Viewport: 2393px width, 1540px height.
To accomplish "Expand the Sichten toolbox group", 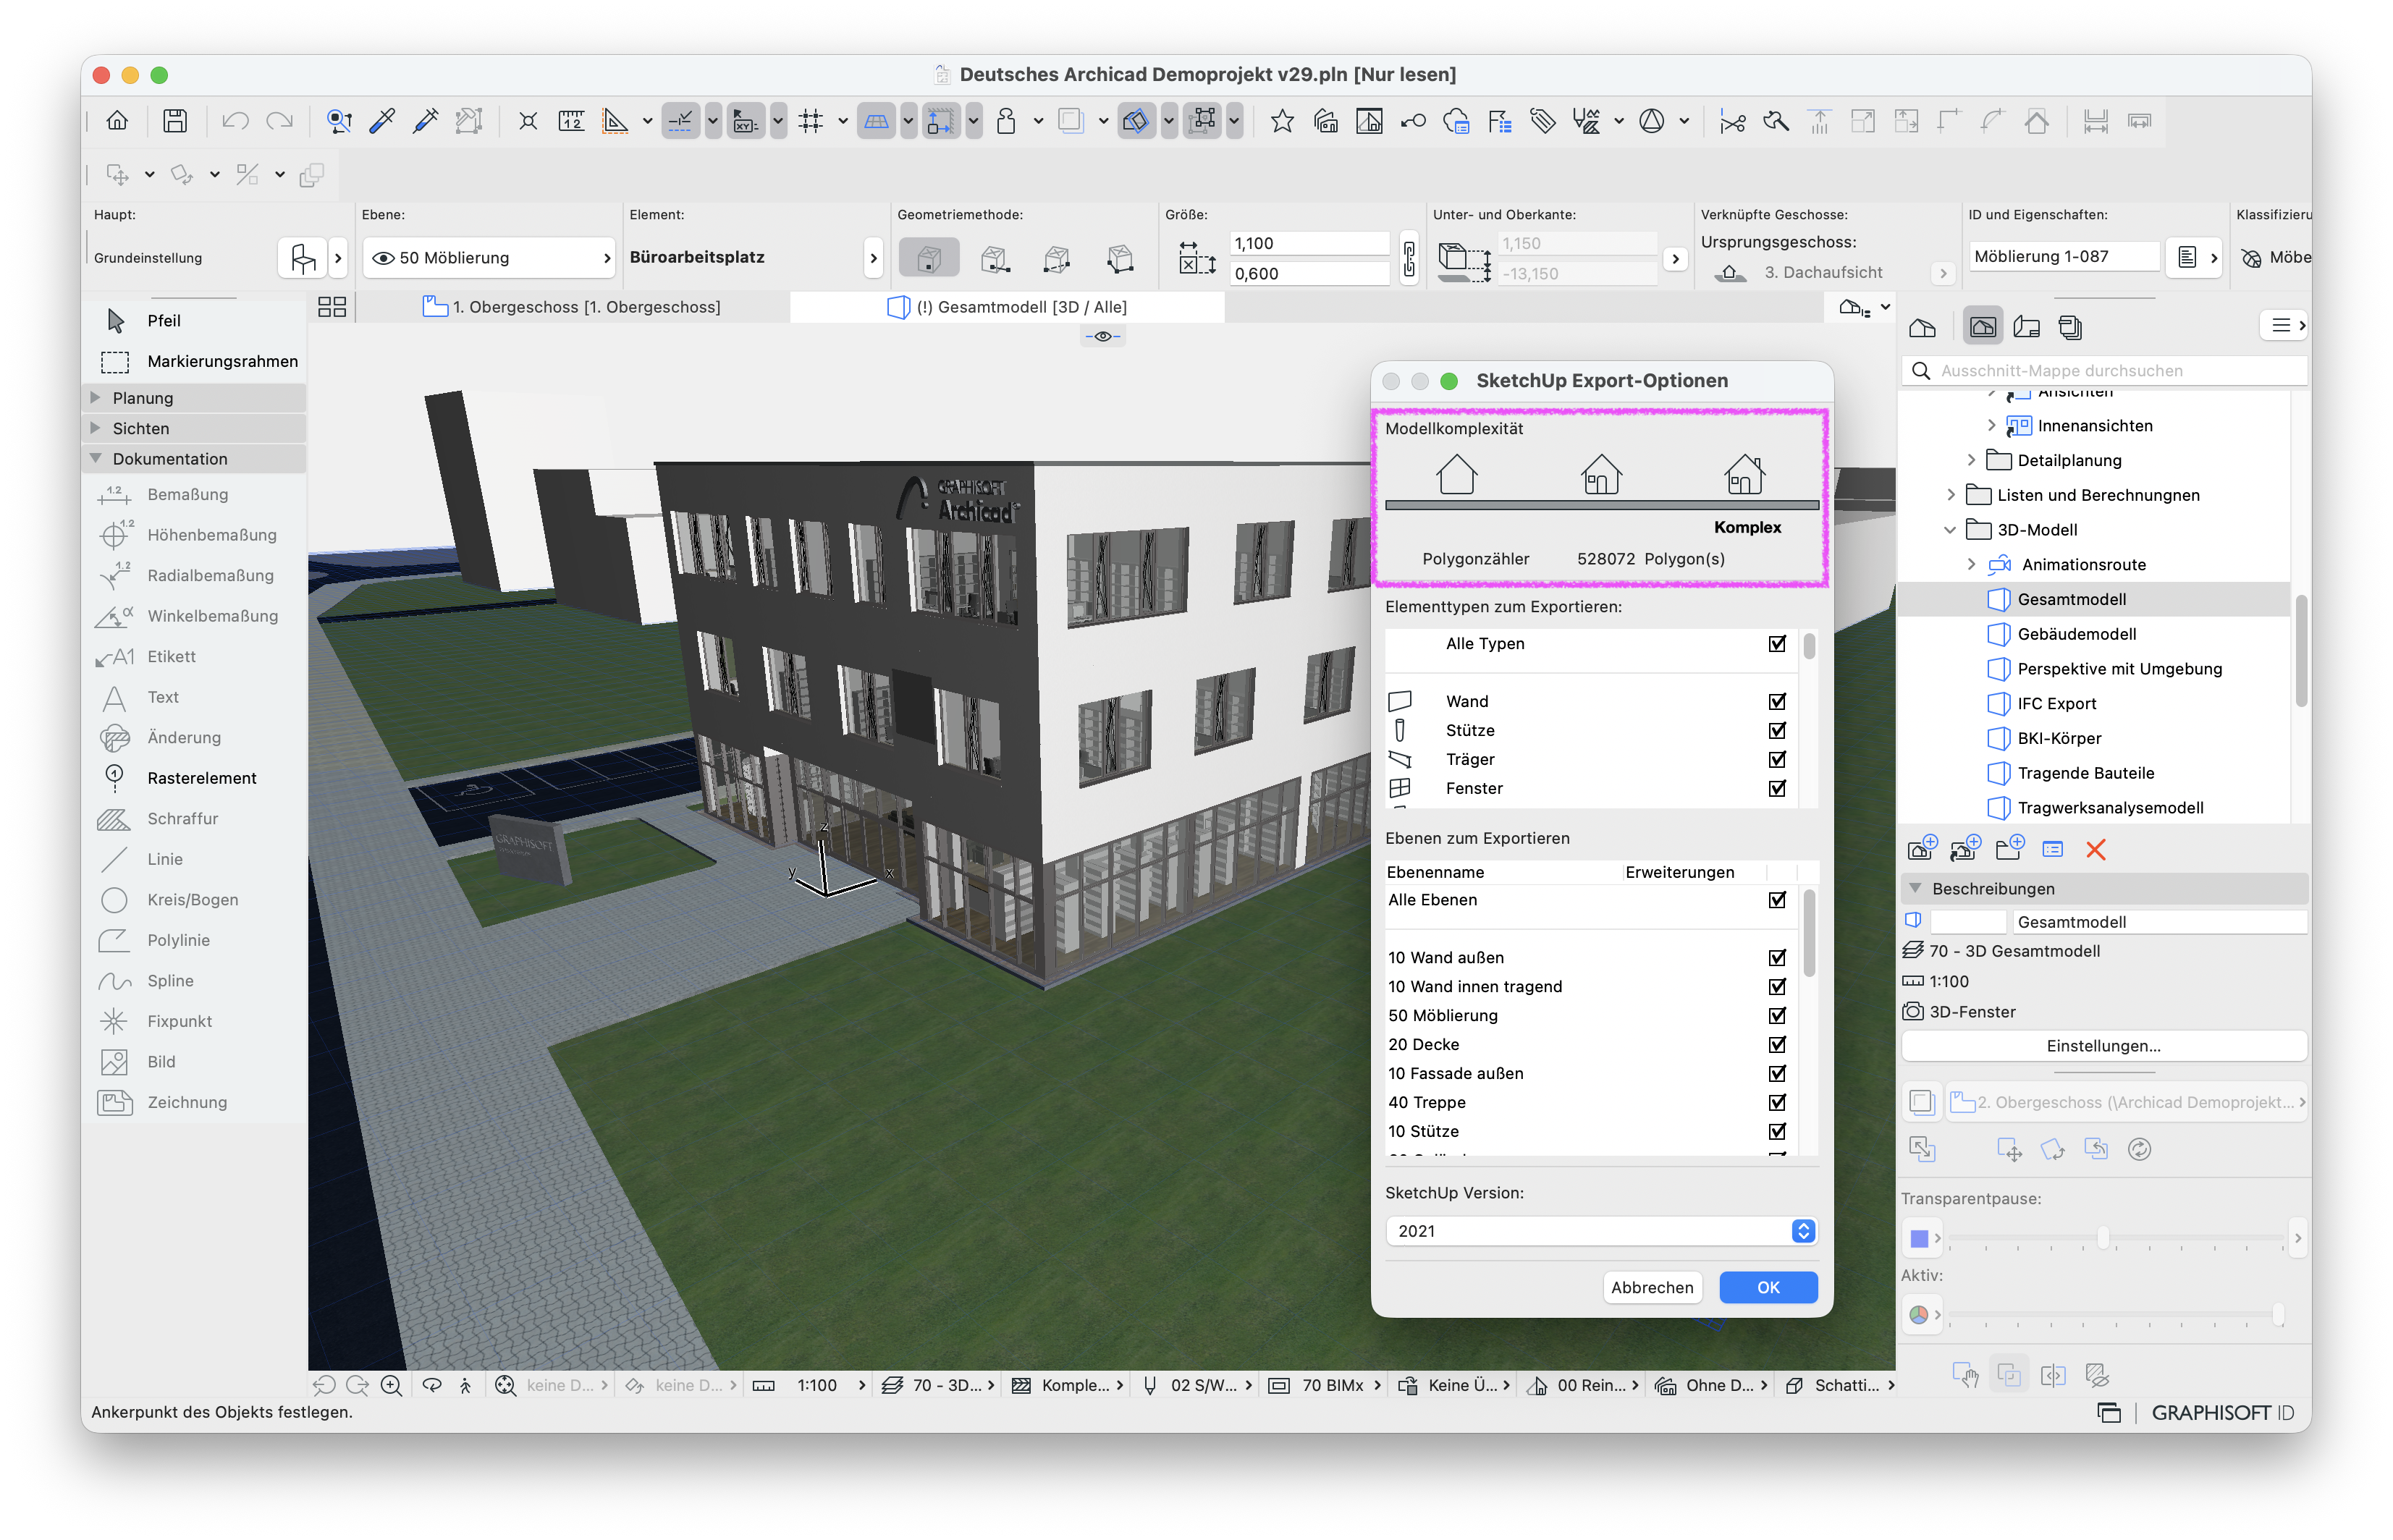I will click(95, 428).
